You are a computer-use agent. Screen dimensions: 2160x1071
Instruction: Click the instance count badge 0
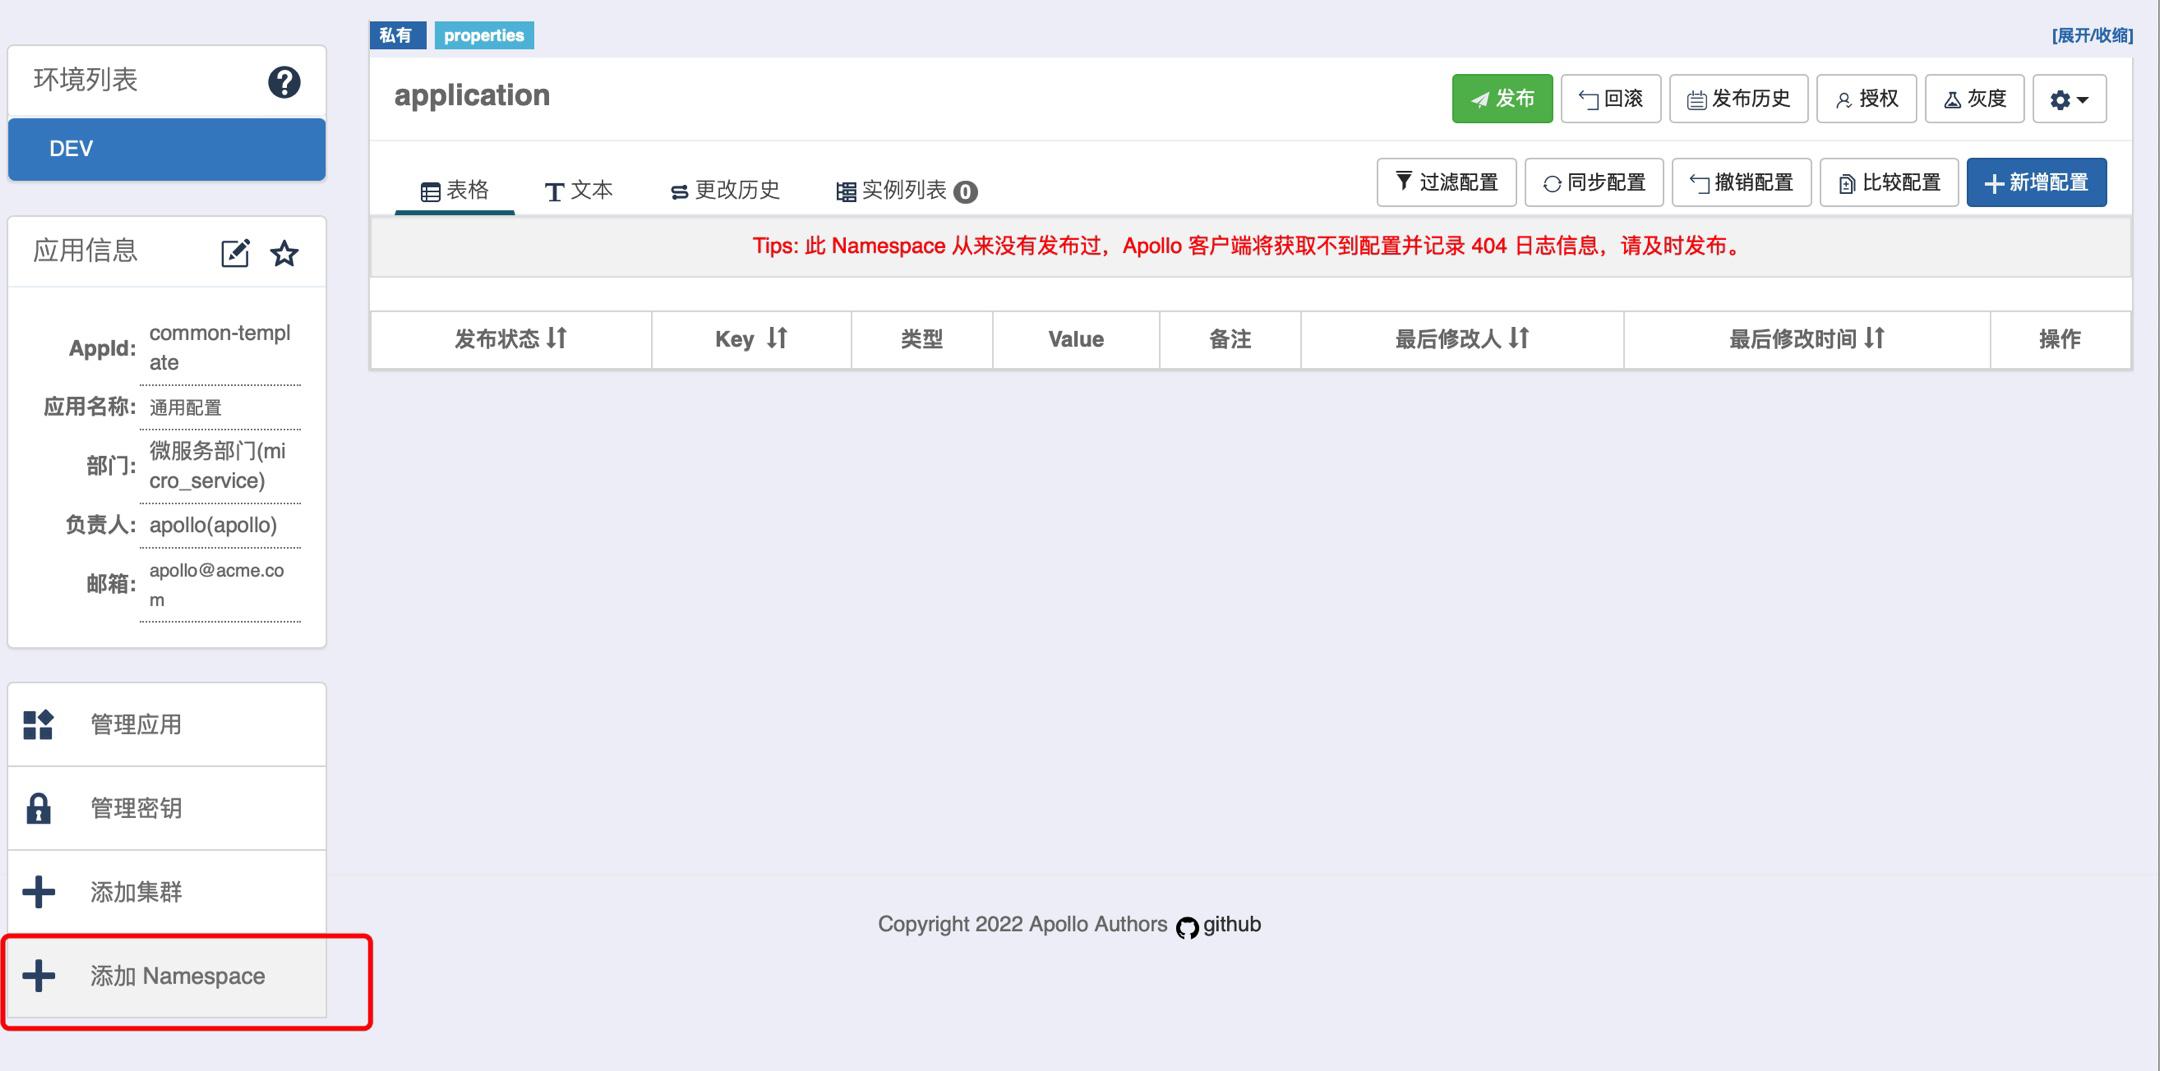965,191
